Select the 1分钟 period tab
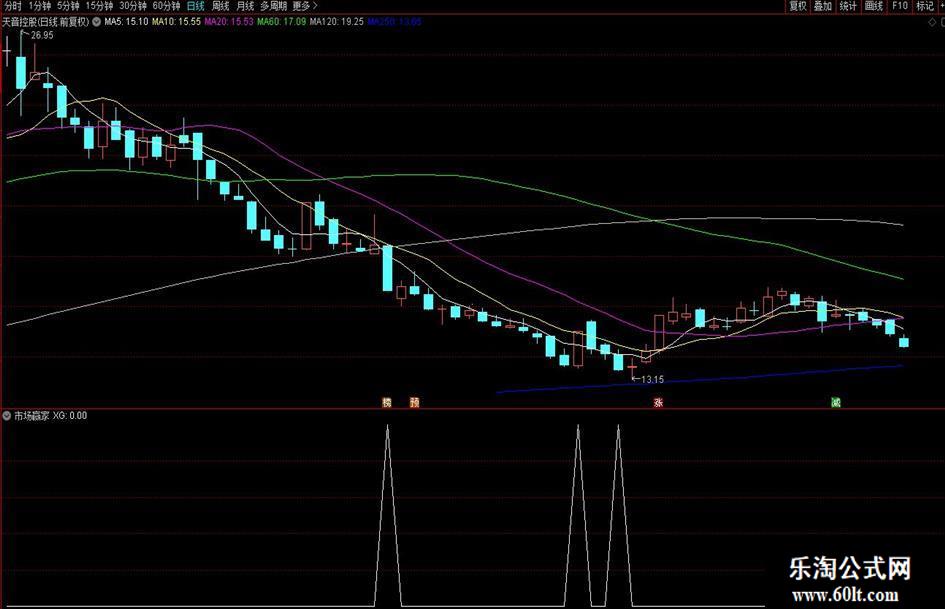Screen dimensions: 945x609 tap(40, 6)
